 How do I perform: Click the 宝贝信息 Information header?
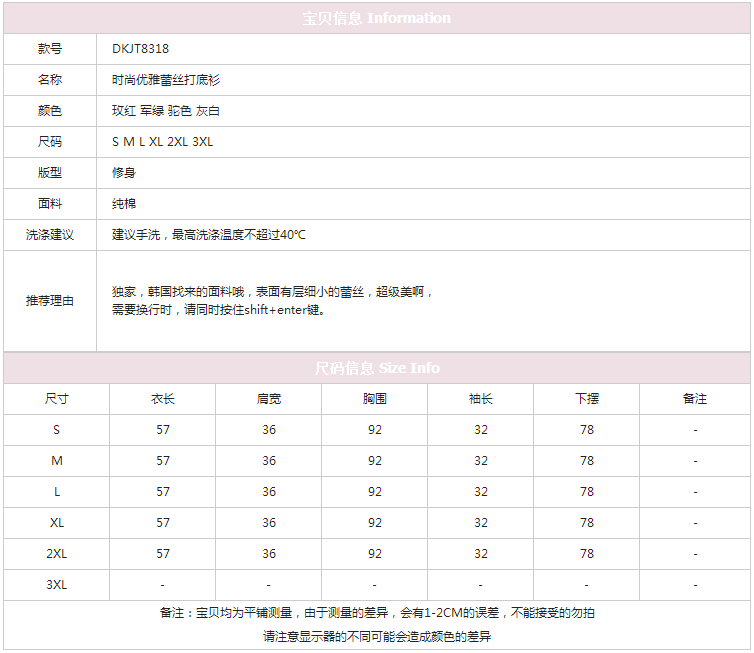click(377, 18)
